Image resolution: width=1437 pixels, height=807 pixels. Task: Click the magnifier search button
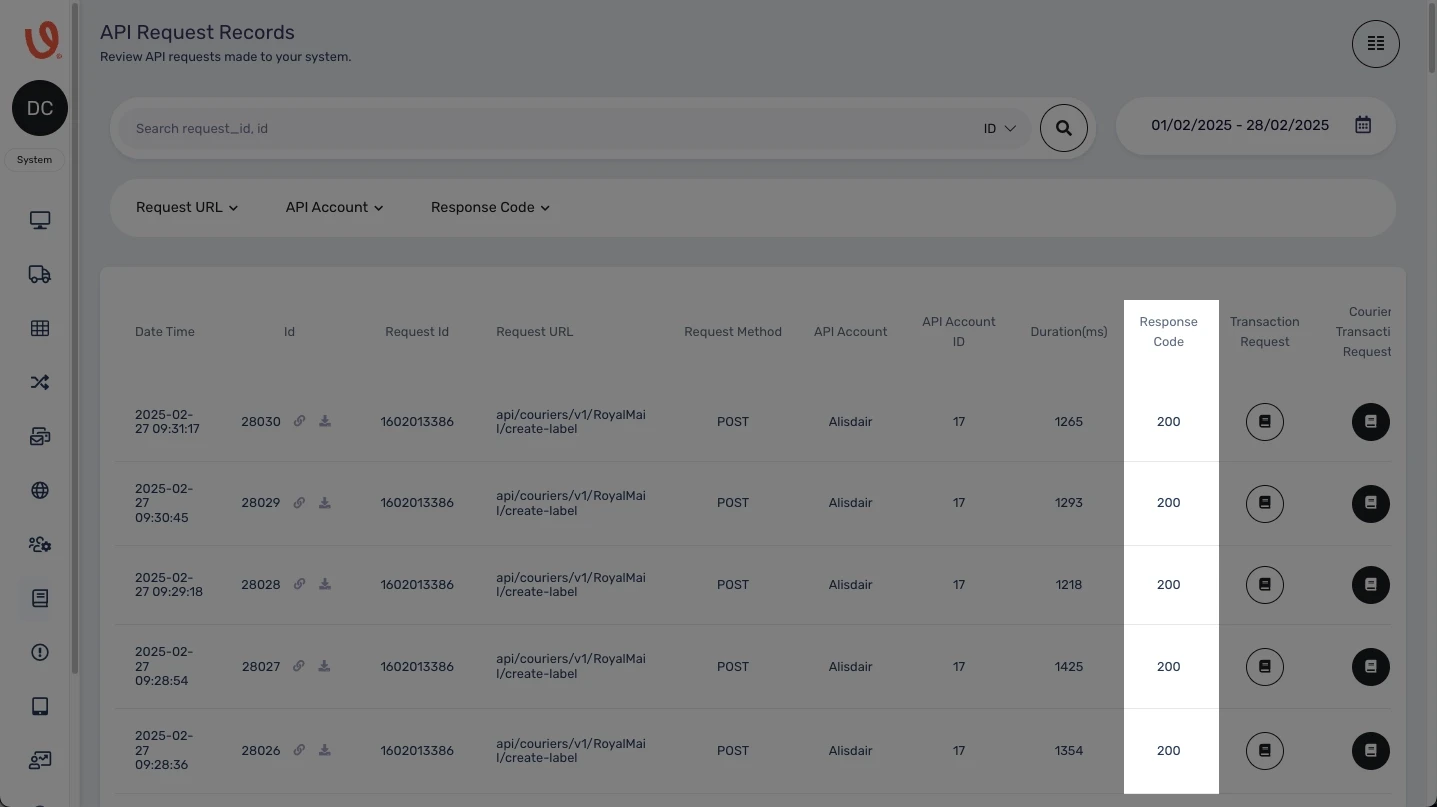coord(1064,128)
